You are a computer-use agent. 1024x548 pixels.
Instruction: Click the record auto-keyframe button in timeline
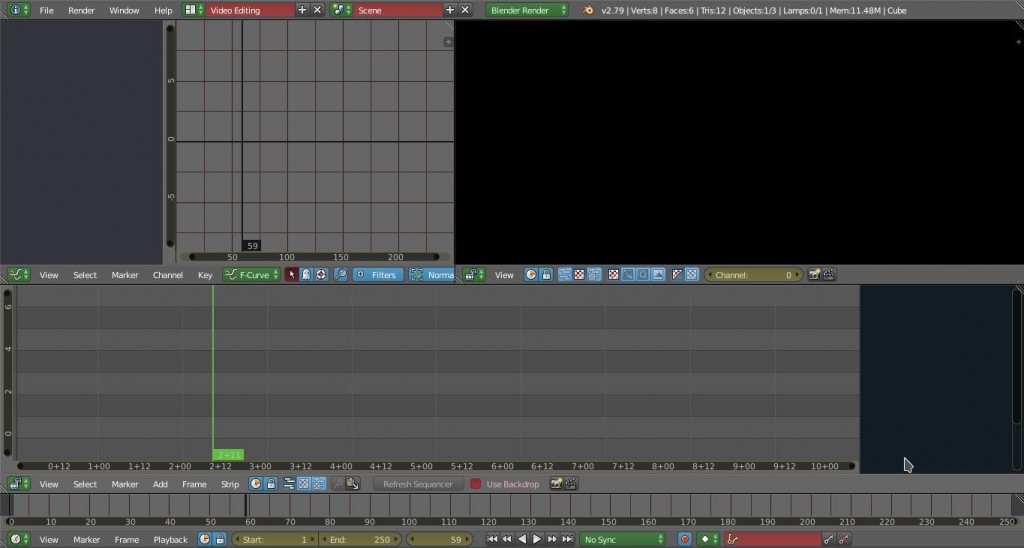[x=685, y=540]
